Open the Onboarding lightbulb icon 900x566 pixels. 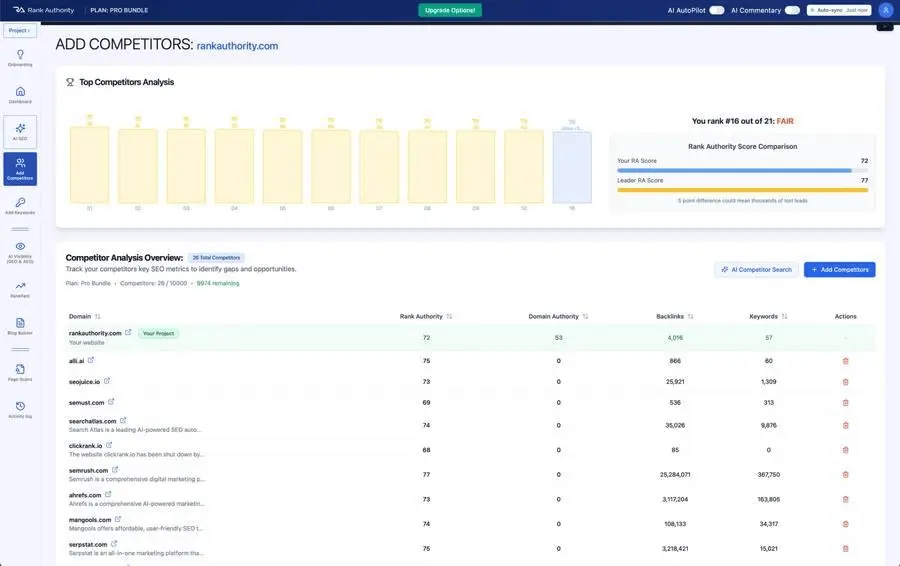click(x=20, y=55)
